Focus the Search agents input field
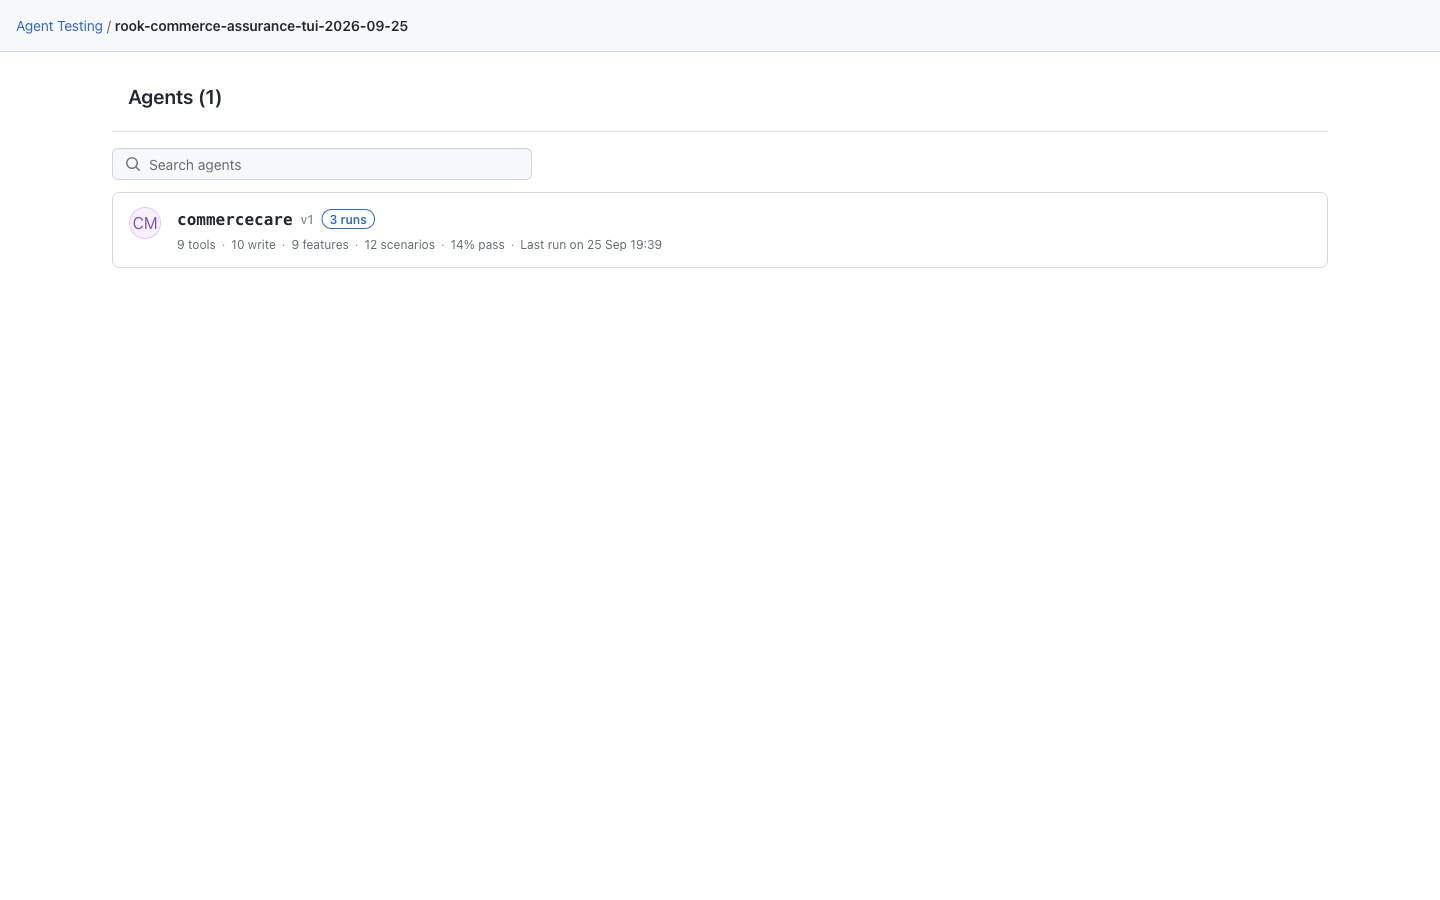Screen dimensions: 1440x900 [322, 164]
